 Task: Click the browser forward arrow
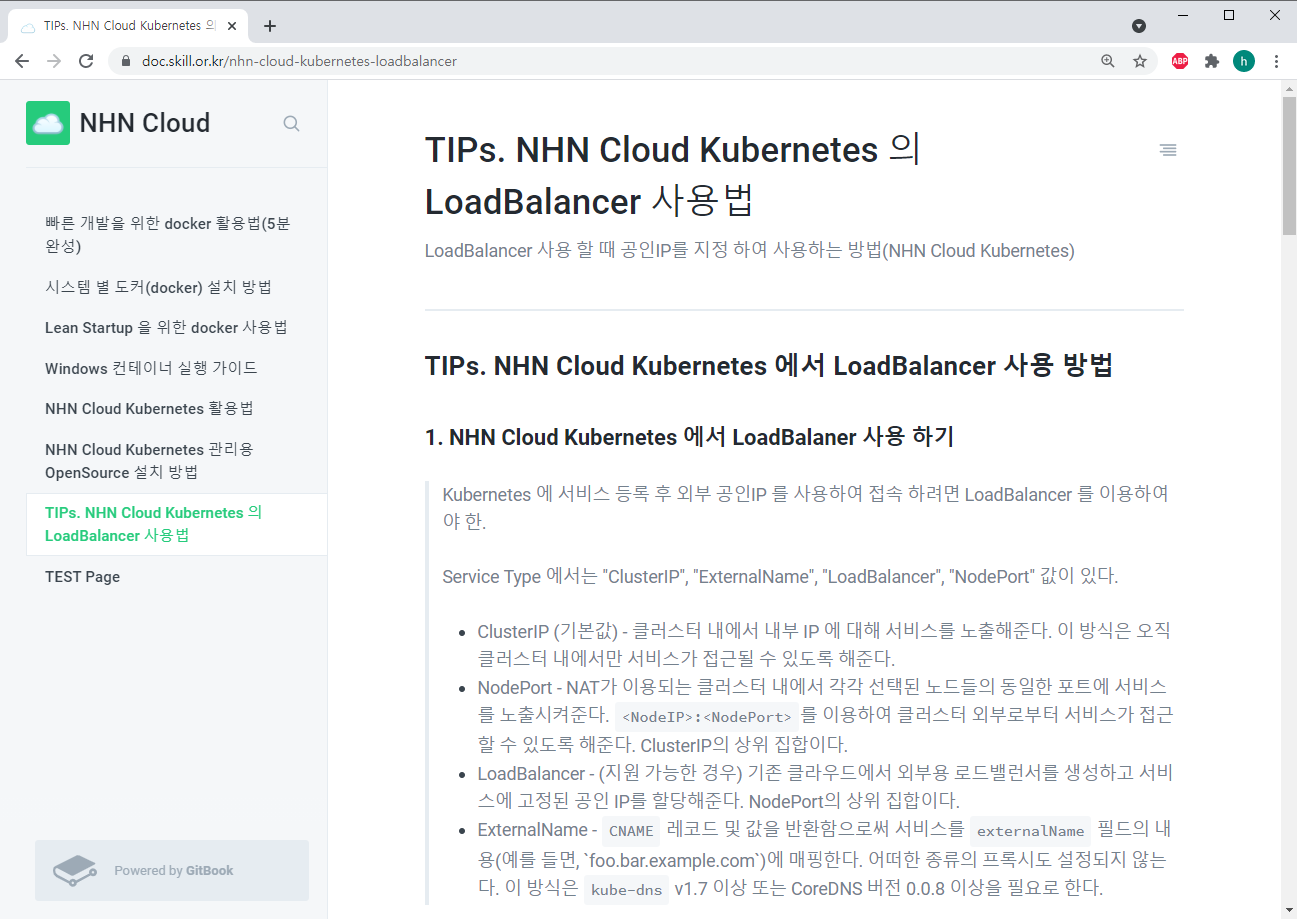click(54, 61)
